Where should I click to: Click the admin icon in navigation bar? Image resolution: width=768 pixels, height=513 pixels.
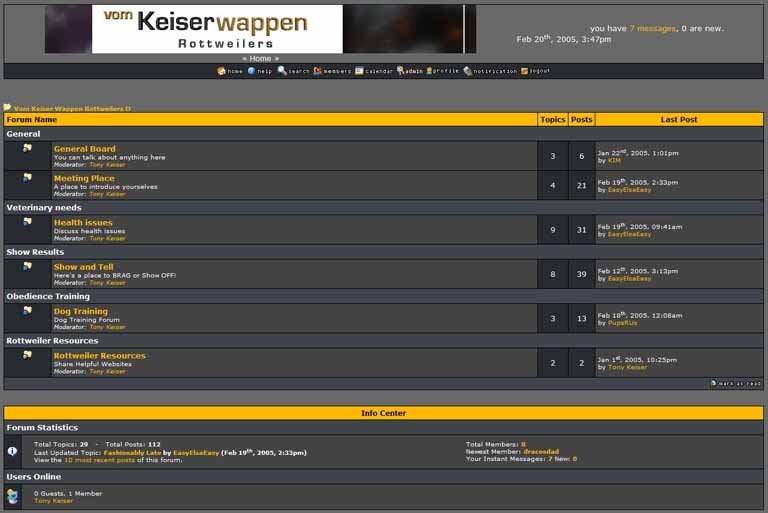(x=401, y=71)
